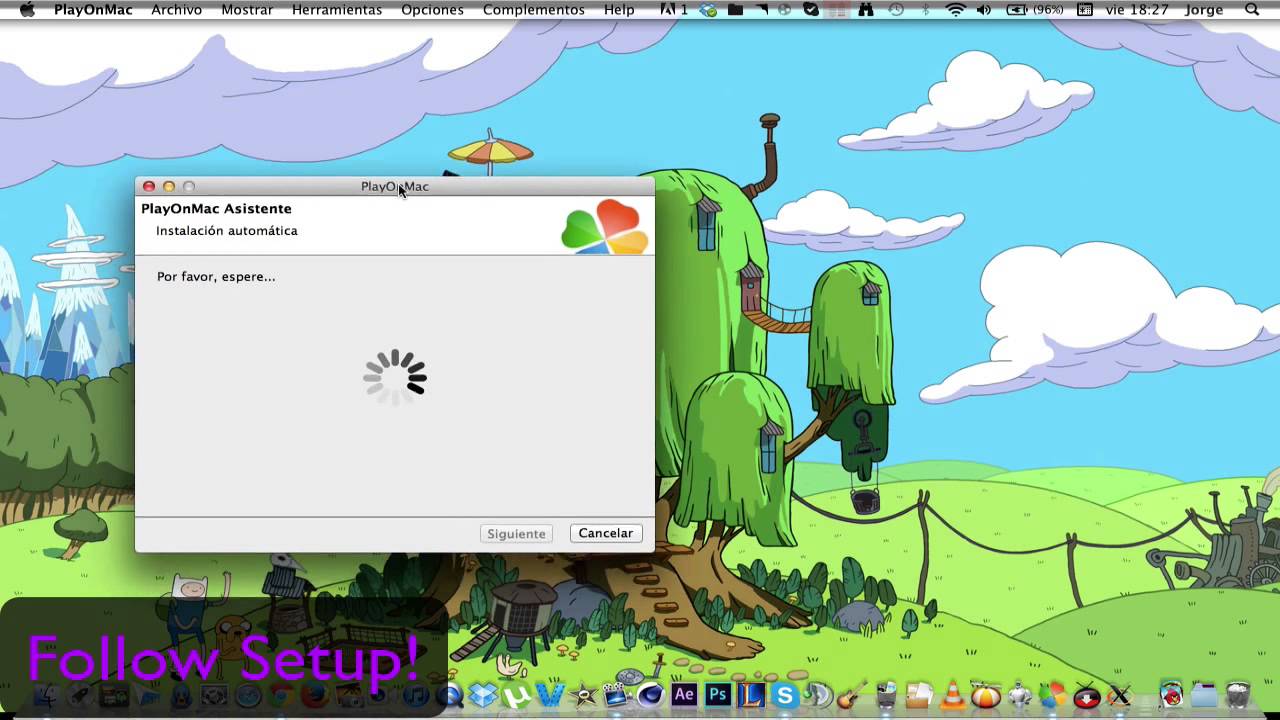Viewport: 1280px width, 720px height.
Task: Open Dropbox from the Dock
Action: (x=484, y=696)
